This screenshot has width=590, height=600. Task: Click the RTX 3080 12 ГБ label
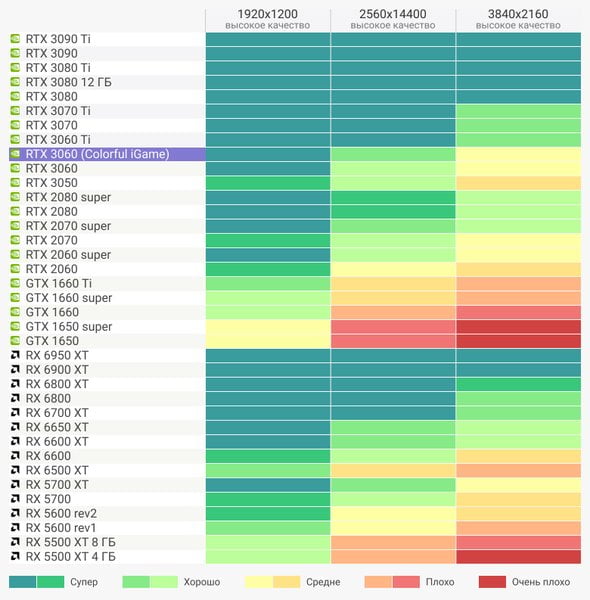tap(68, 82)
